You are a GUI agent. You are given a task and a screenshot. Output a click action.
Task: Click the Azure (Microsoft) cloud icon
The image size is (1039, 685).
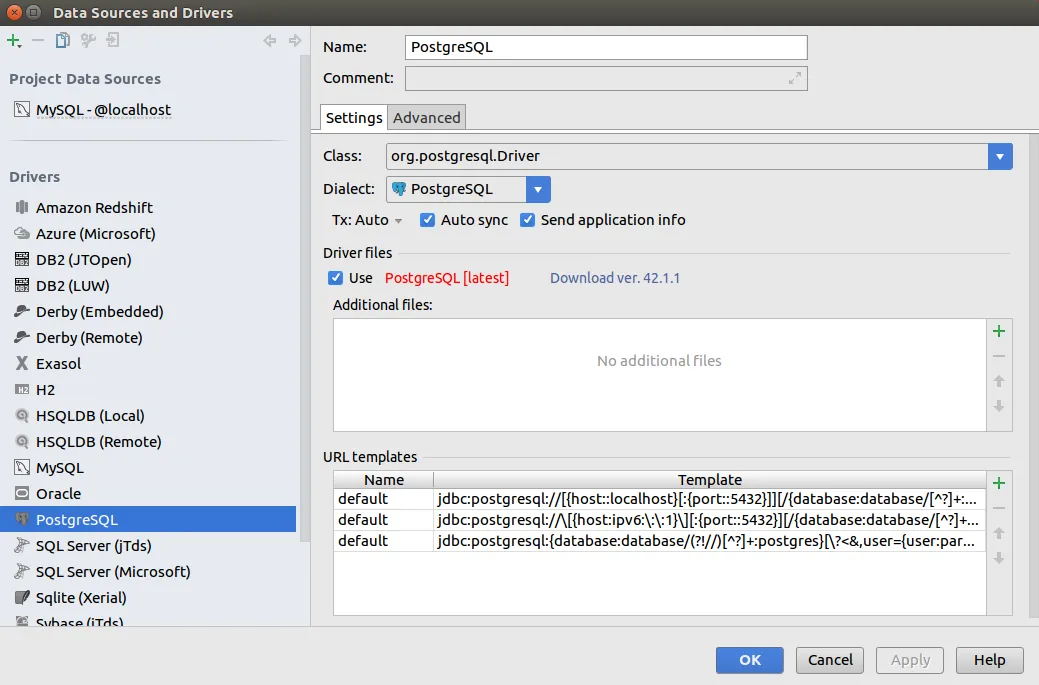[22, 233]
